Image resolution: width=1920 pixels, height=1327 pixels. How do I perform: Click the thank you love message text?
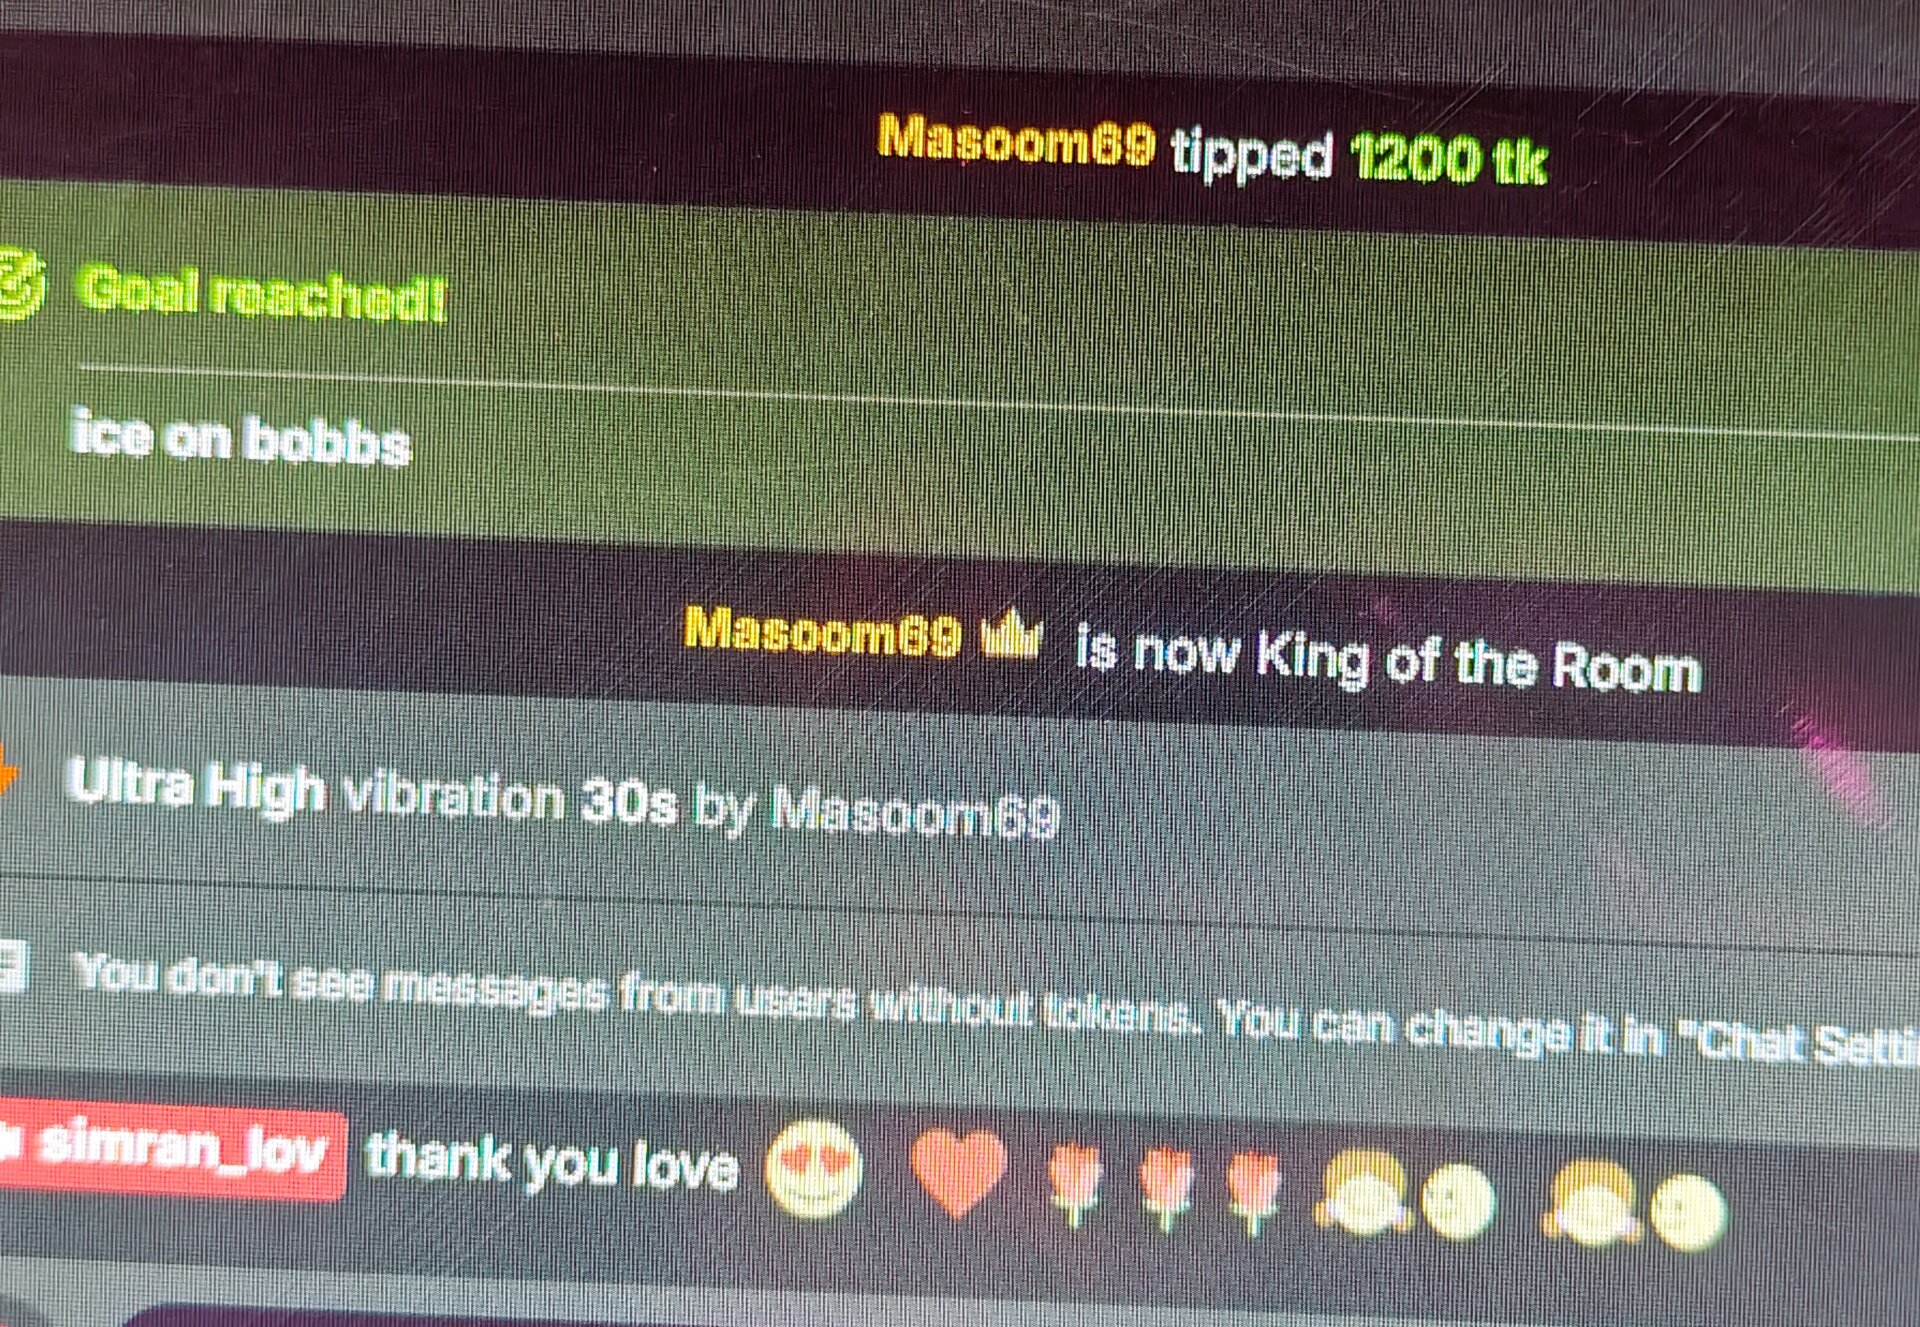552,1162
